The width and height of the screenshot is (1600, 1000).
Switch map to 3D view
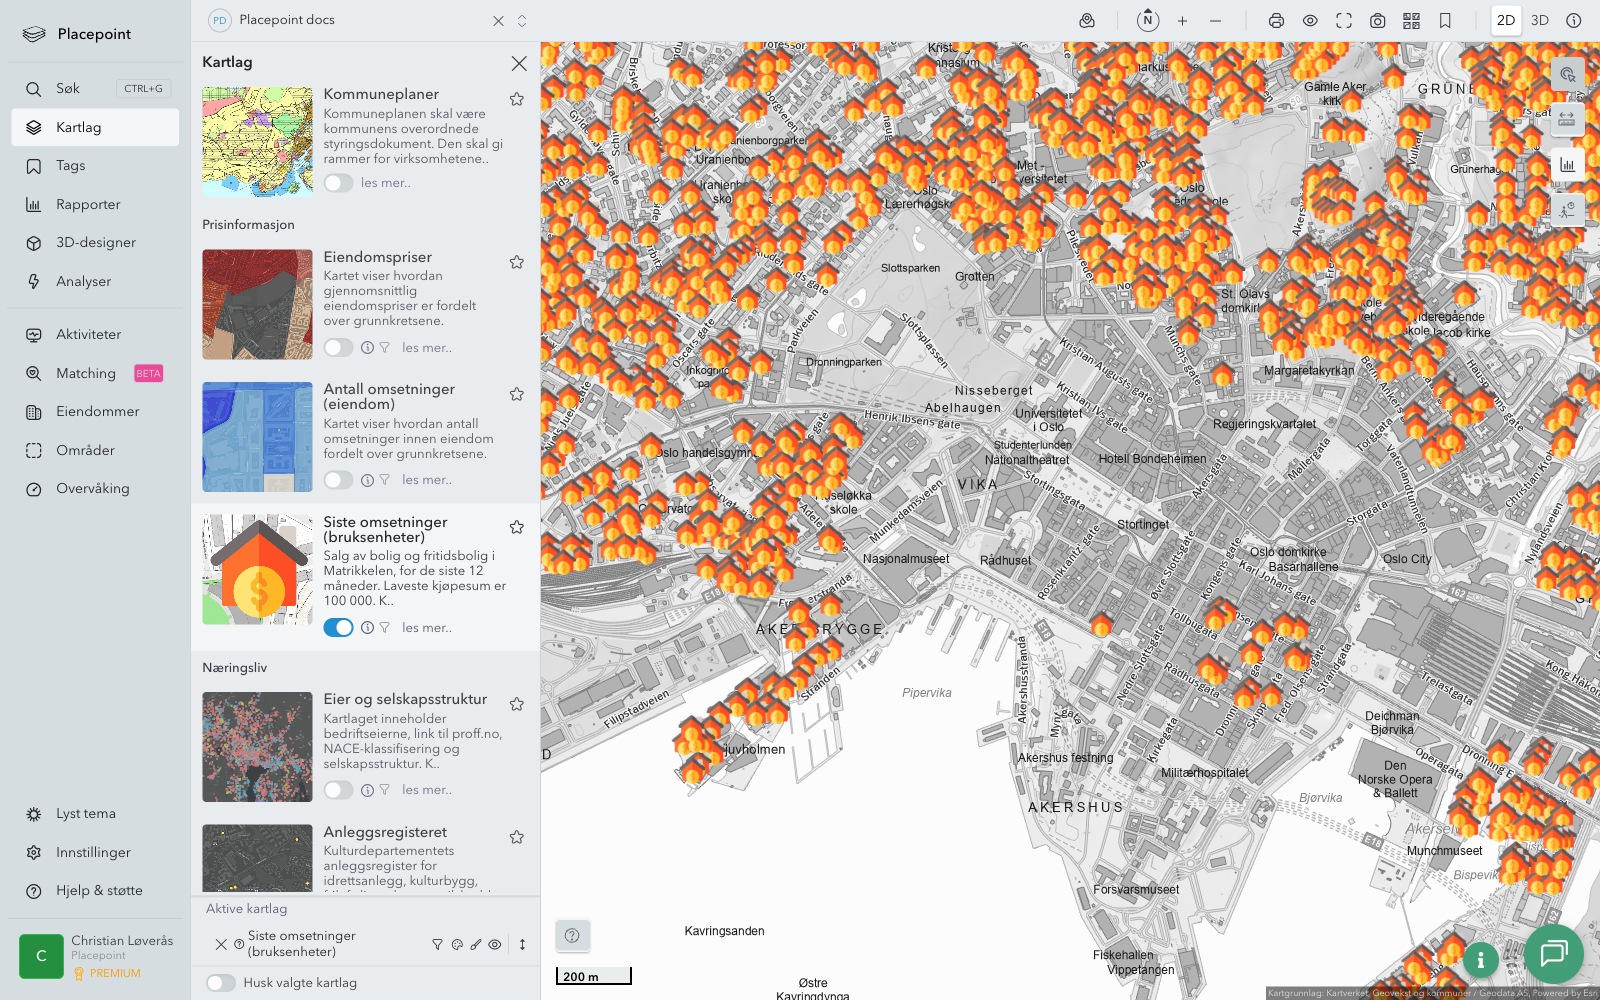pyautogui.click(x=1540, y=21)
